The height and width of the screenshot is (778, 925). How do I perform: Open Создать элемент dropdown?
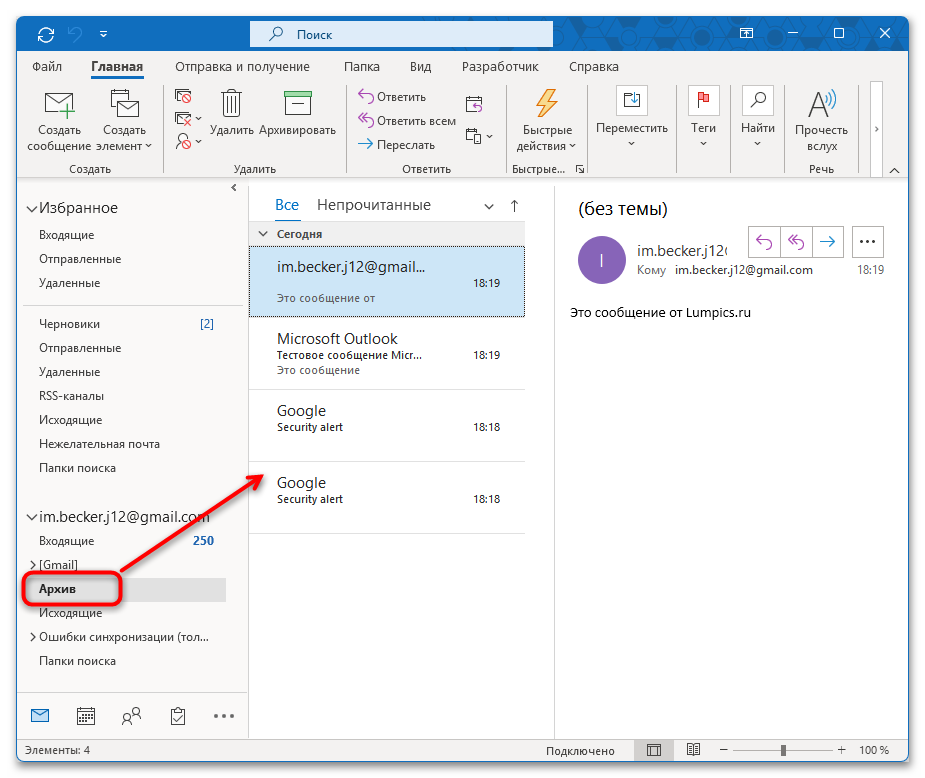tap(124, 121)
